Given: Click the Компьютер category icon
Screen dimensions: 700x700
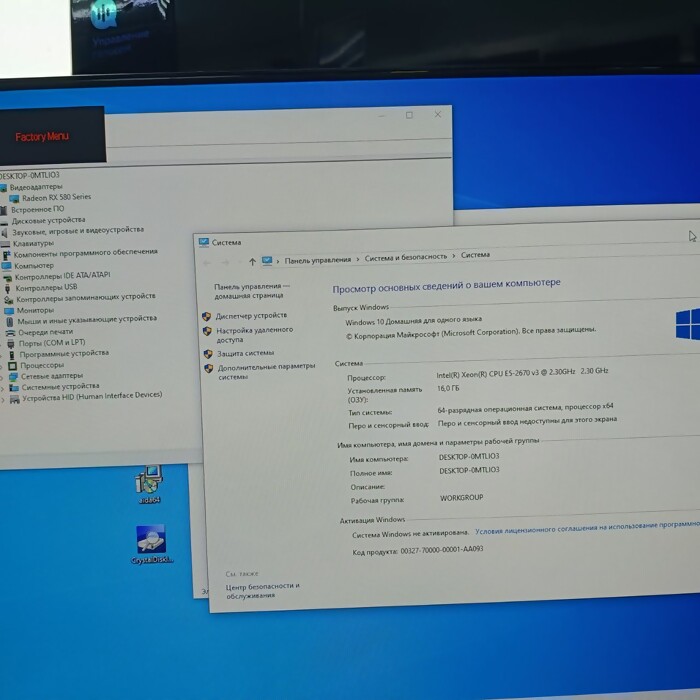Looking at the screenshot, I should [x=7, y=267].
